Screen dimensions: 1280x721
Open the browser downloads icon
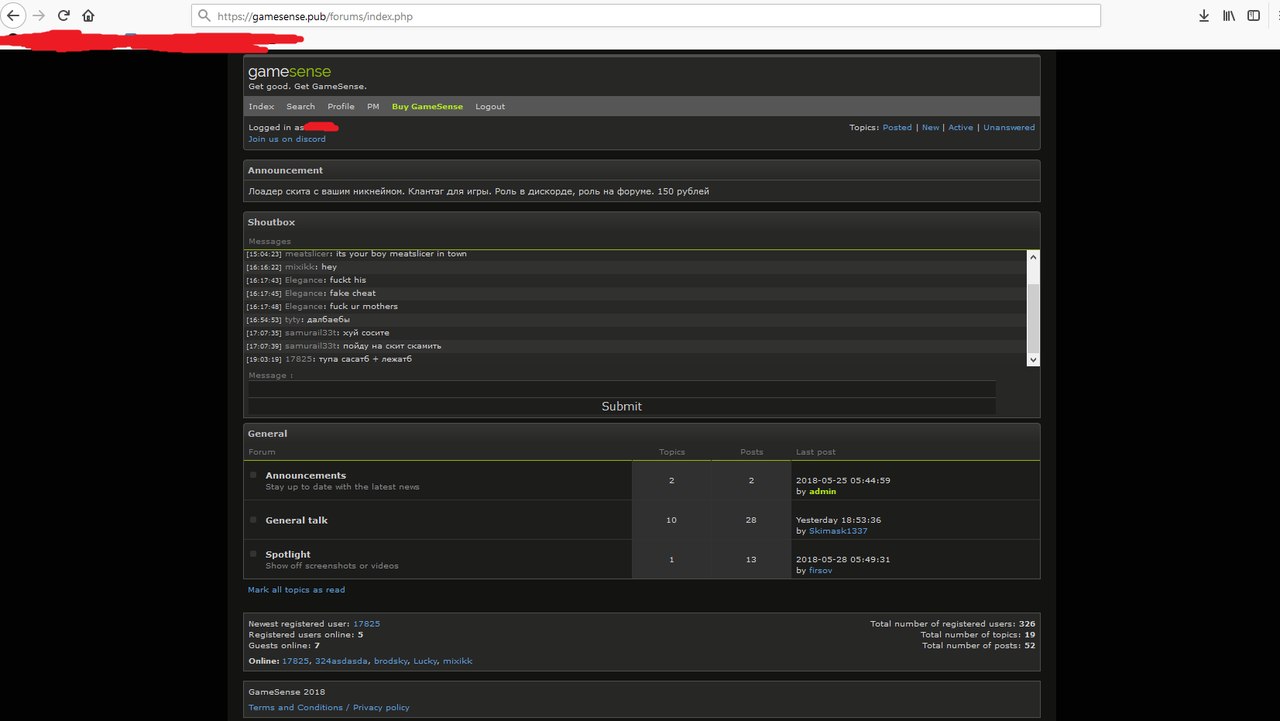point(1204,16)
